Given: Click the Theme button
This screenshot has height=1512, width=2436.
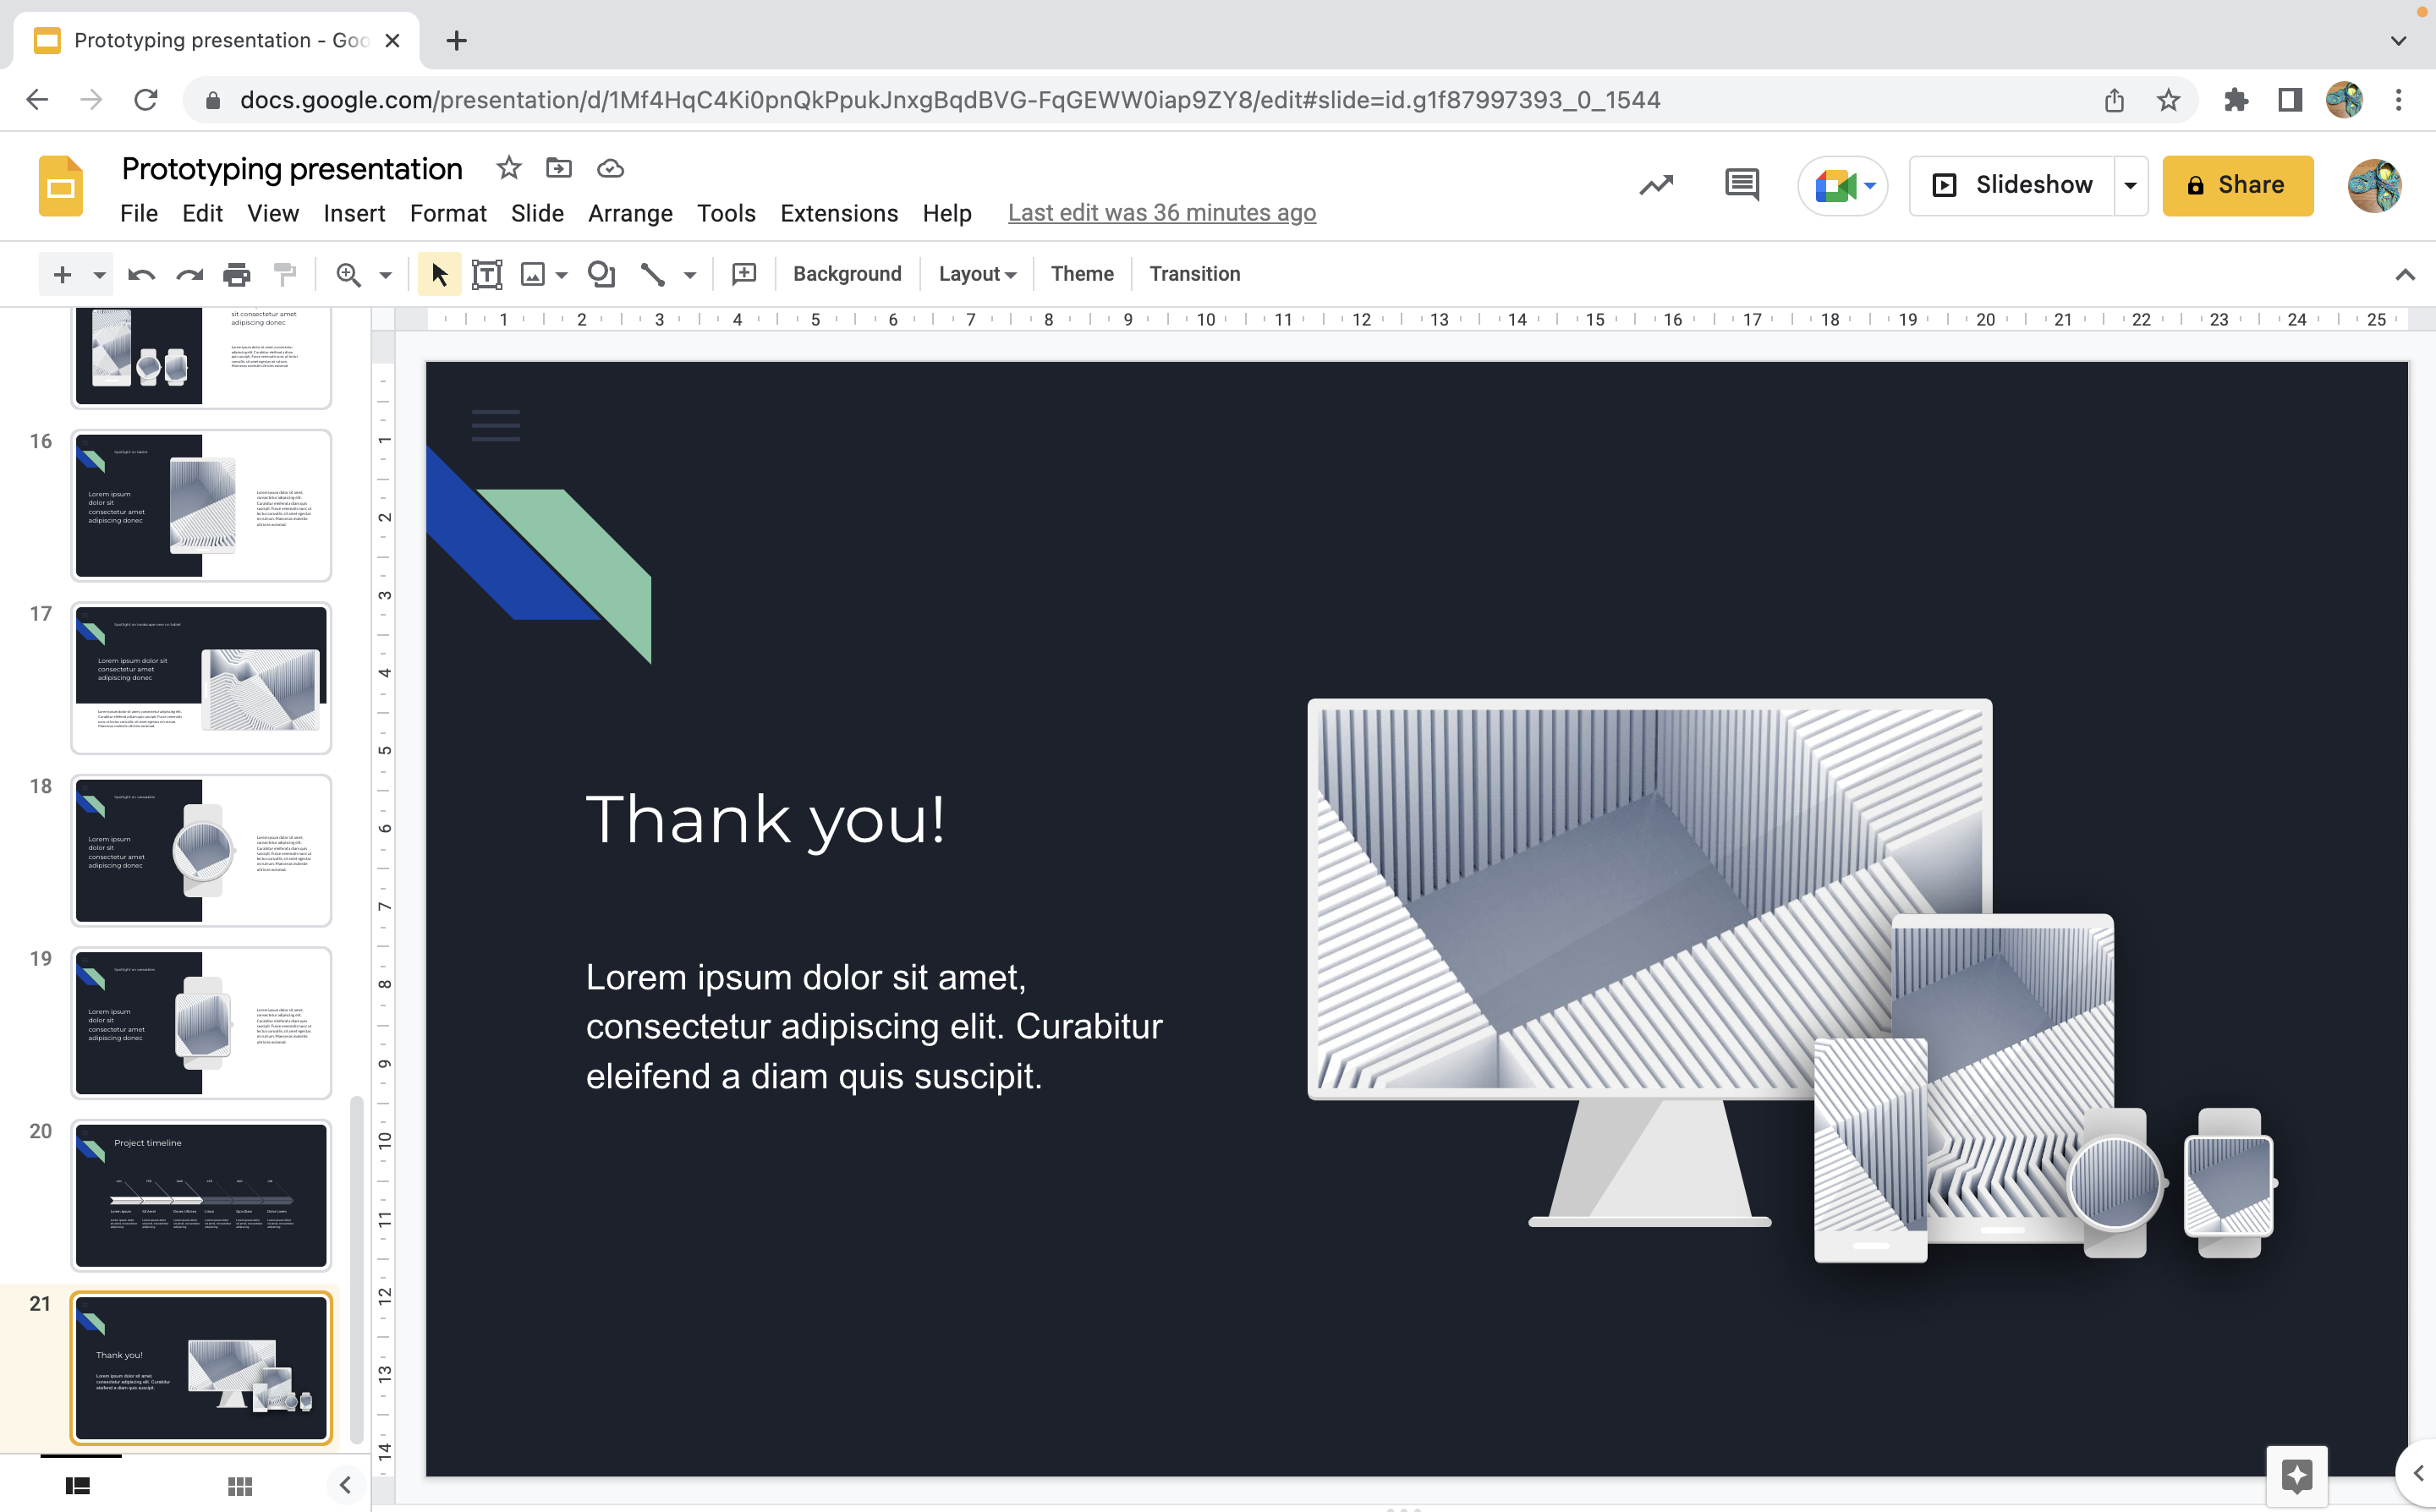Looking at the screenshot, I should (1082, 274).
